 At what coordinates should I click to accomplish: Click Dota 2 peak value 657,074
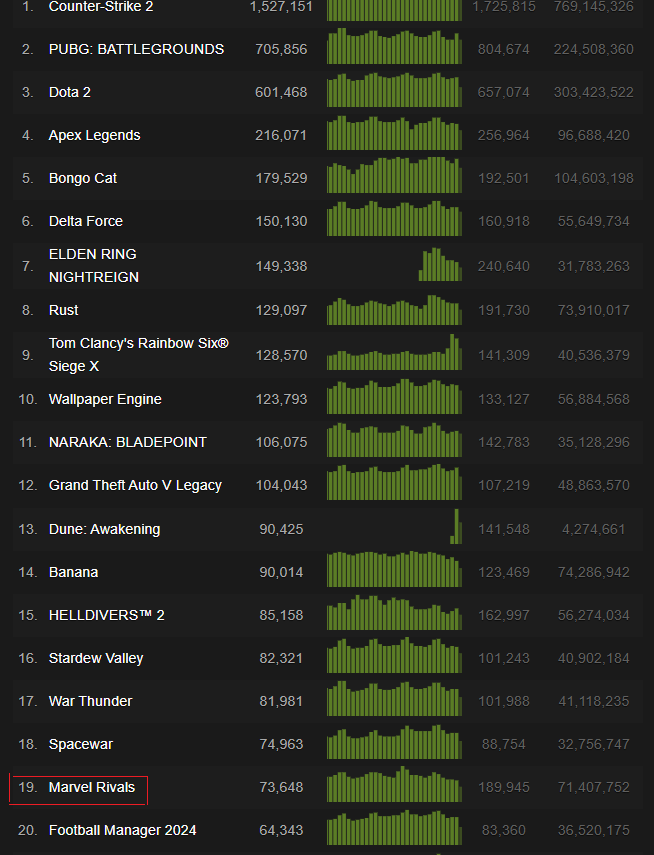(x=503, y=92)
